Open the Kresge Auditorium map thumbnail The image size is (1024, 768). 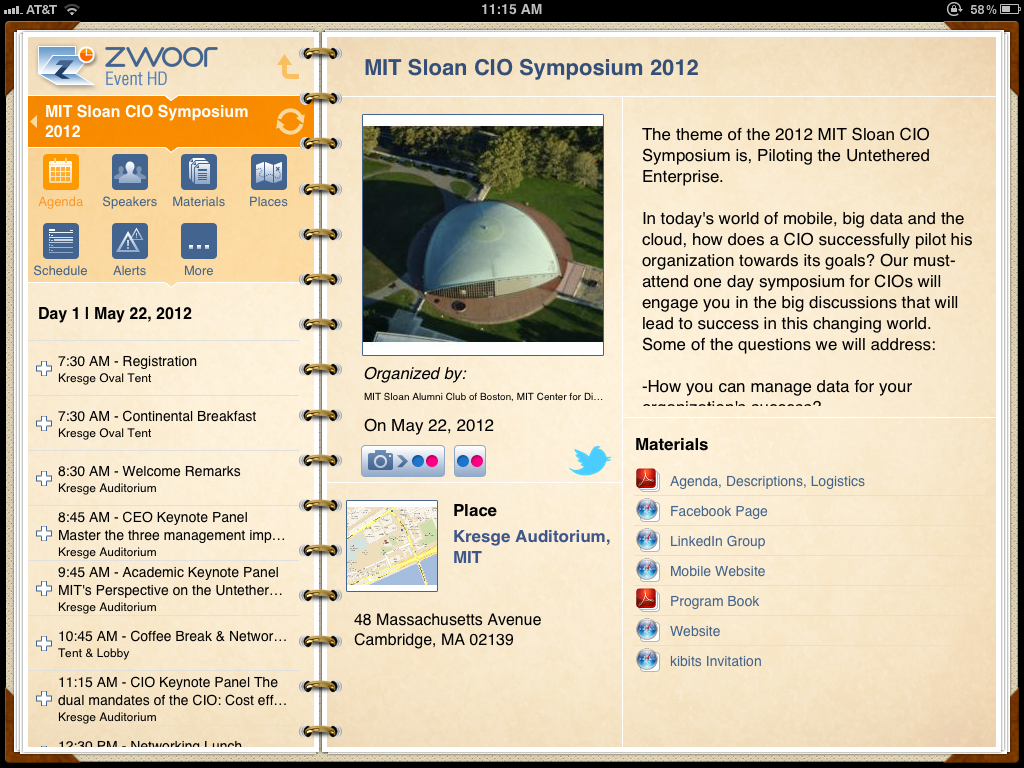tap(392, 546)
